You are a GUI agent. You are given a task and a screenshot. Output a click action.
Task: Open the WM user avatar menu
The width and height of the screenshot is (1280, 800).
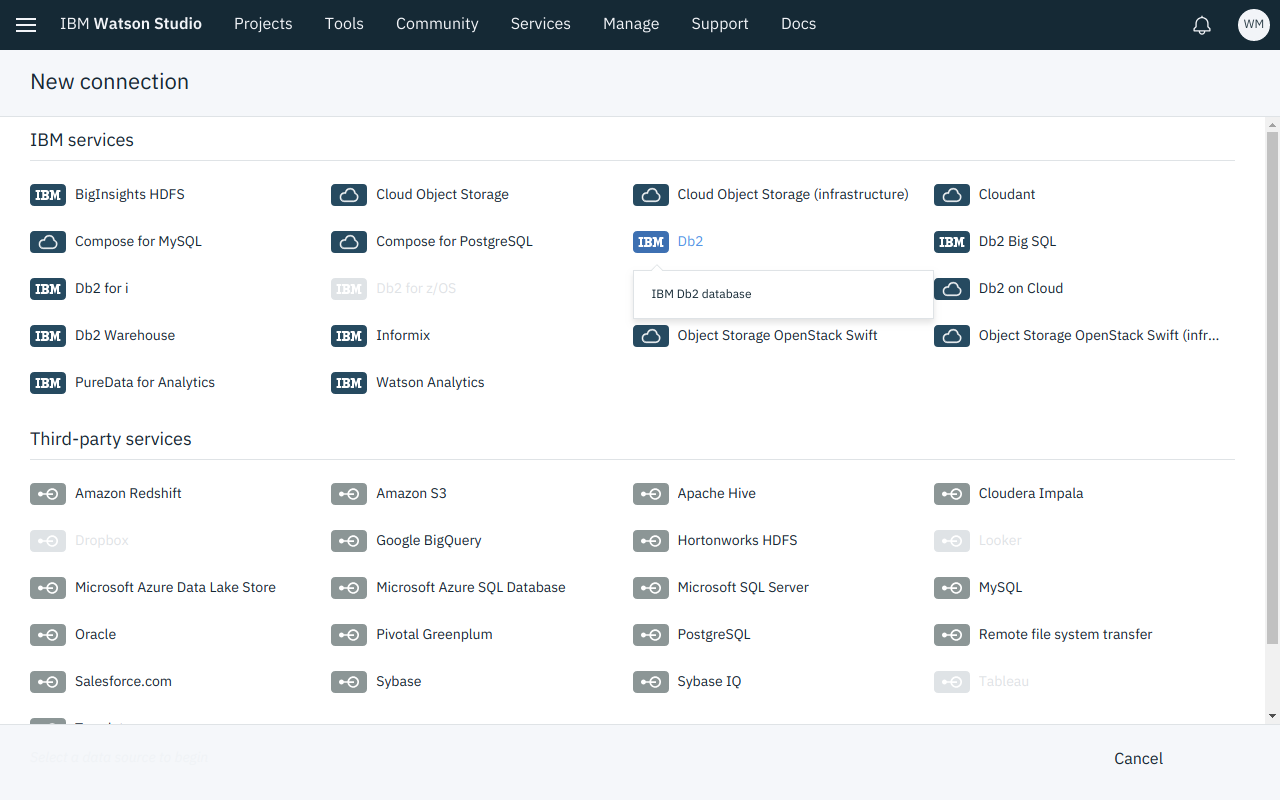1254,25
